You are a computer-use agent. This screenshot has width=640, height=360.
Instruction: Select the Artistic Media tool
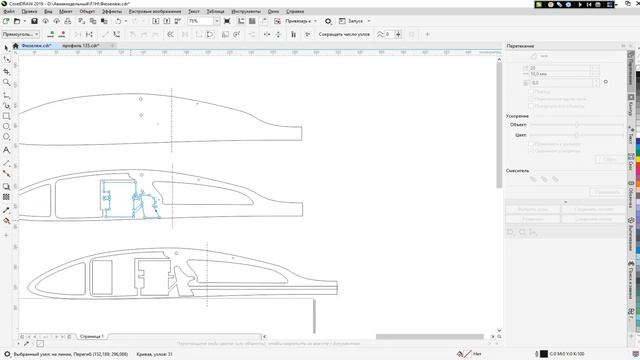6,106
